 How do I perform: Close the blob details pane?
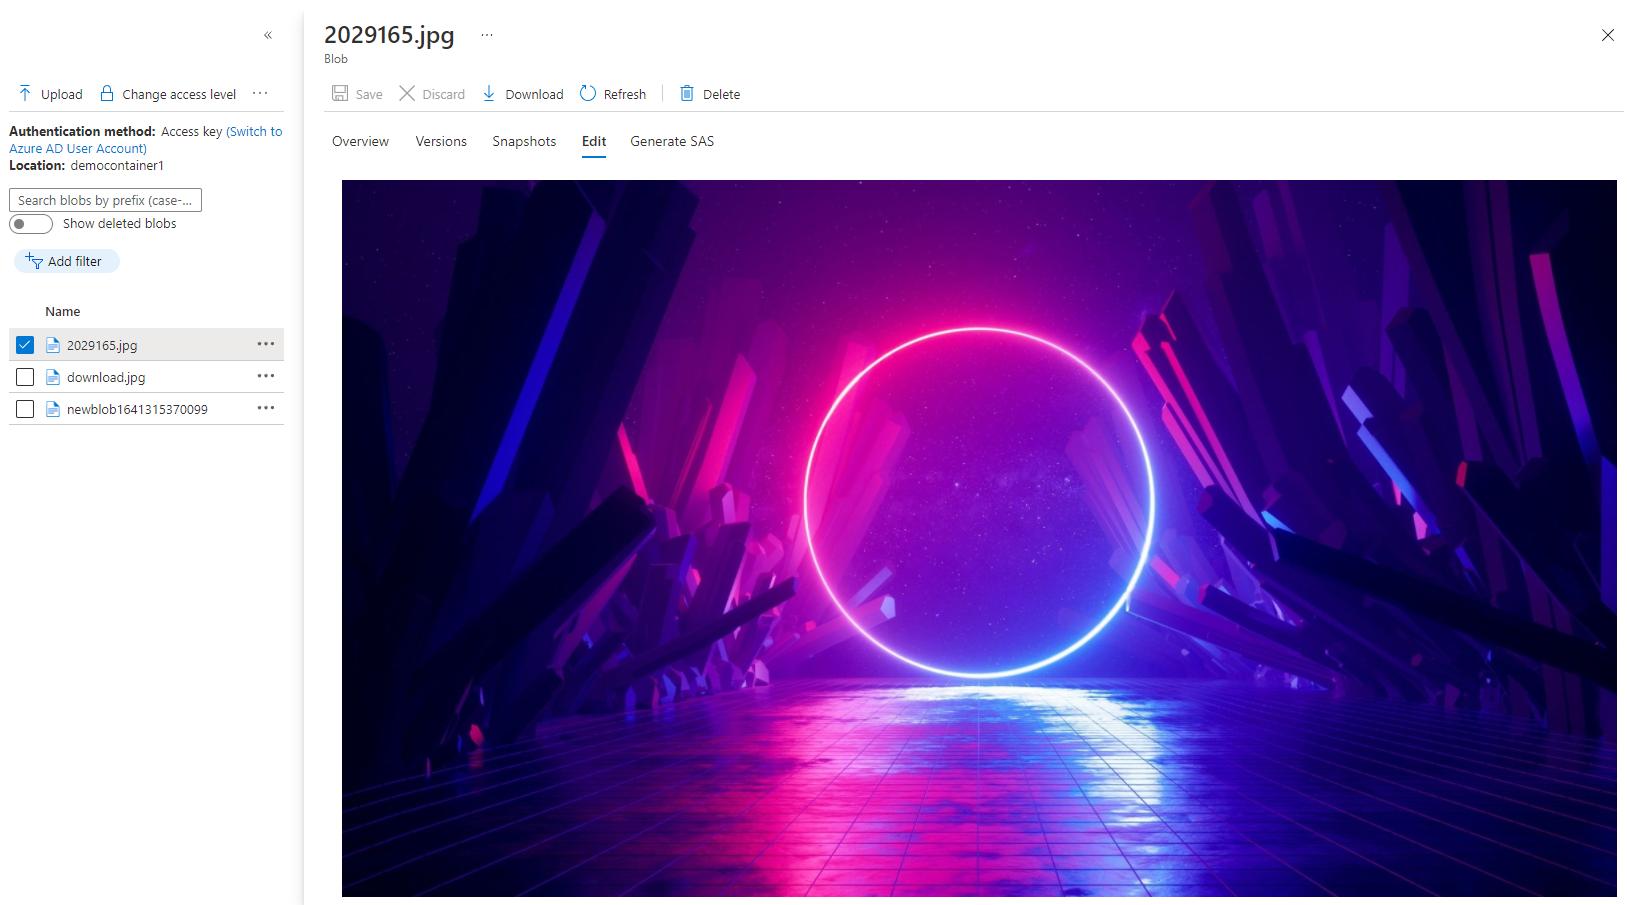point(1608,35)
